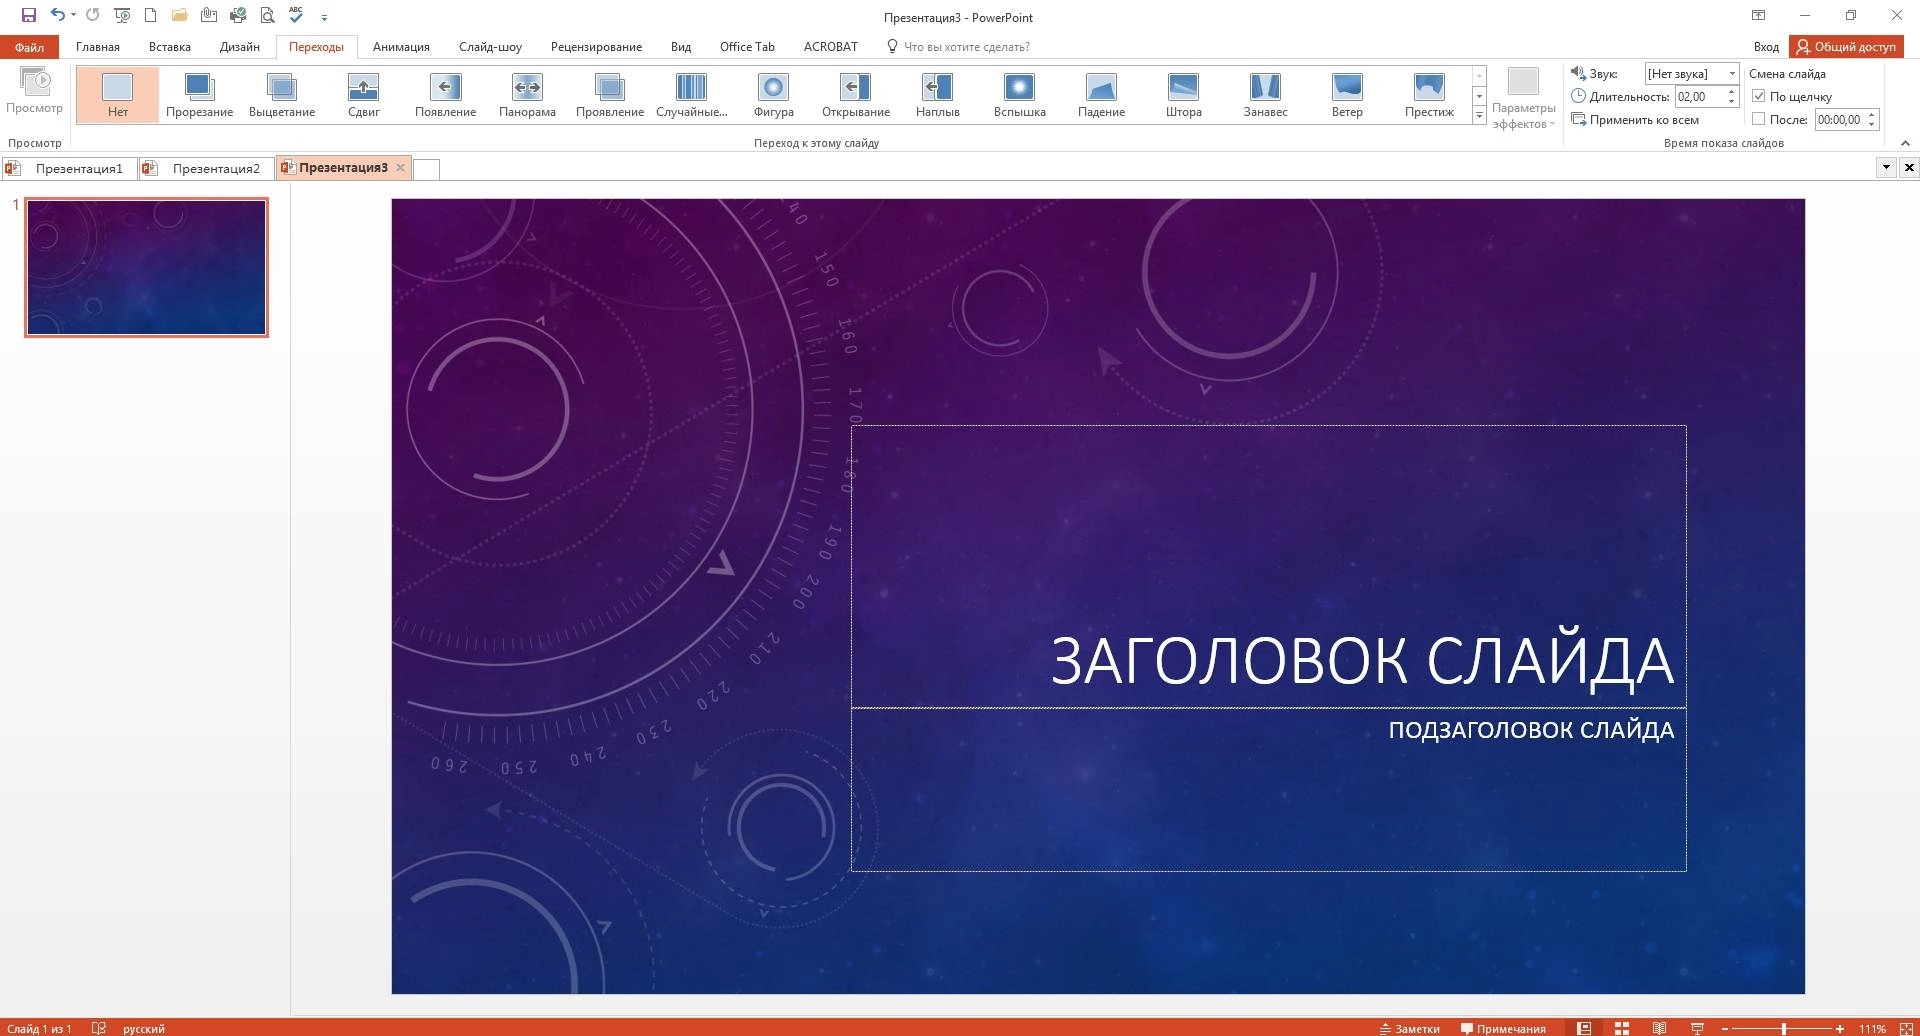Image resolution: width=1920 pixels, height=1036 pixels.
Task: Collapse the ribbon with the chevron
Action: 1905,143
